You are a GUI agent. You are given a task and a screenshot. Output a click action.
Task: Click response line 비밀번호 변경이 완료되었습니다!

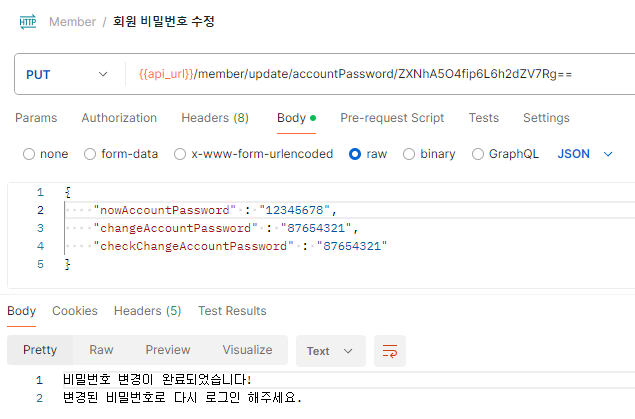[x=157, y=380]
